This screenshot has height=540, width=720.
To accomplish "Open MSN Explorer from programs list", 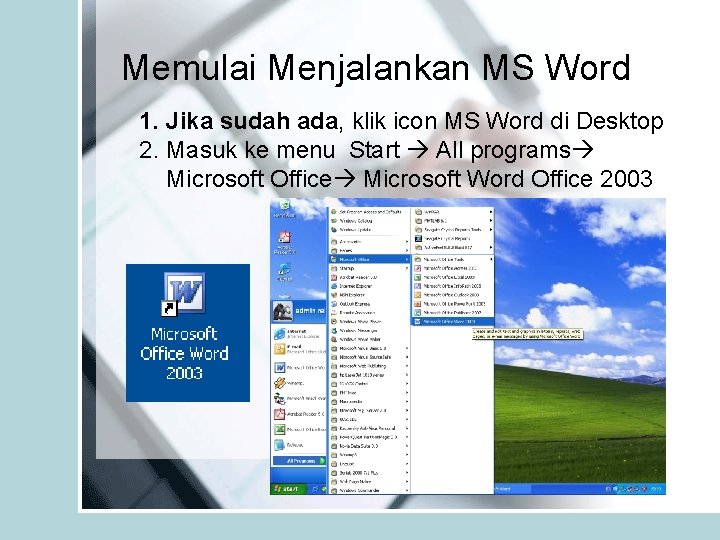I will 369,295.
